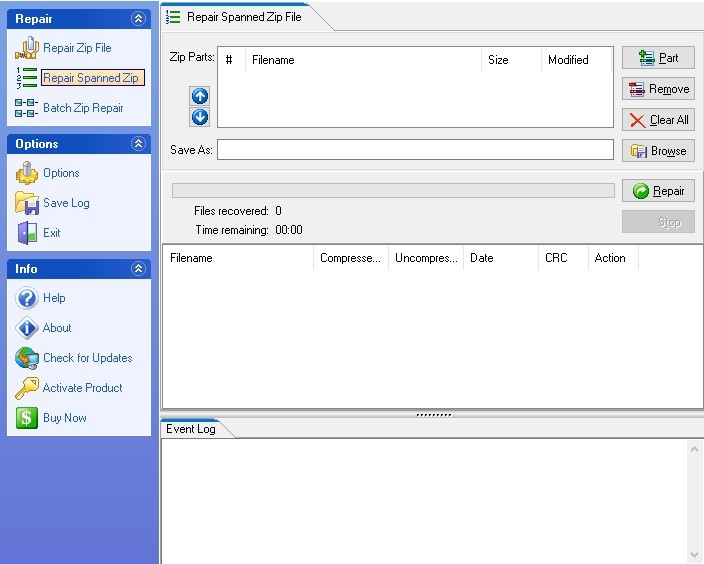The image size is (704, 564).
Task: Sort results by Uncompres... column
Action: click(426, 258)
